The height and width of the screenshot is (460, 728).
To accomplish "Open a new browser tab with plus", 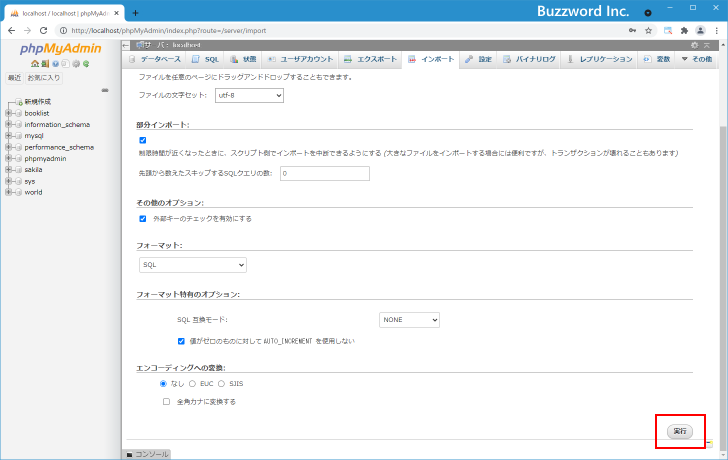I will click(x=135, y=13).
